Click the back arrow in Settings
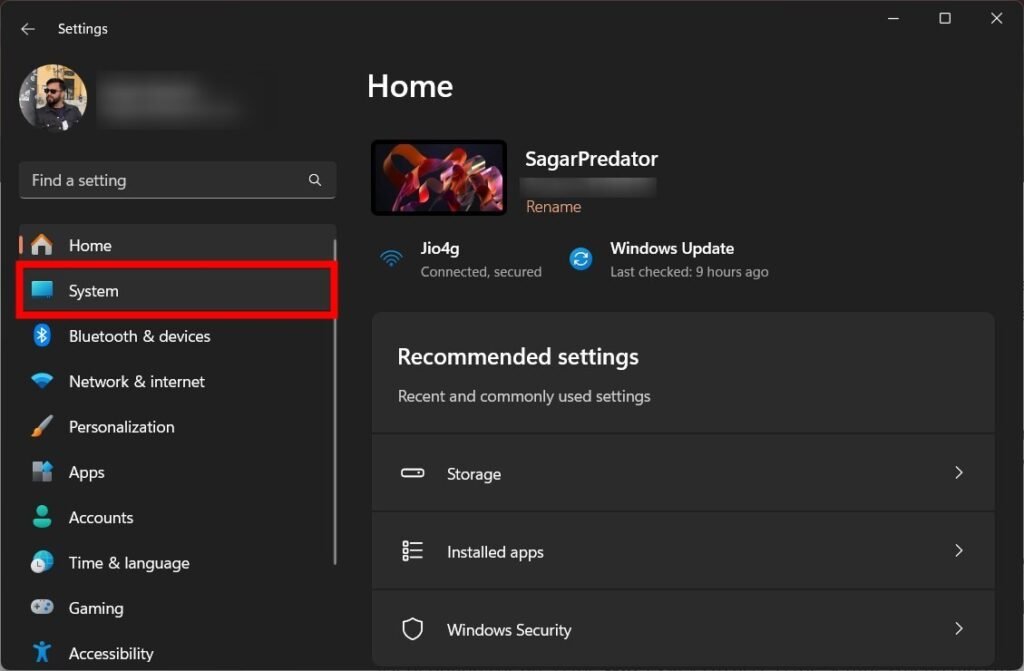Screen dimensions: 1024x671 pyautogui.click(x=27, y=29)
